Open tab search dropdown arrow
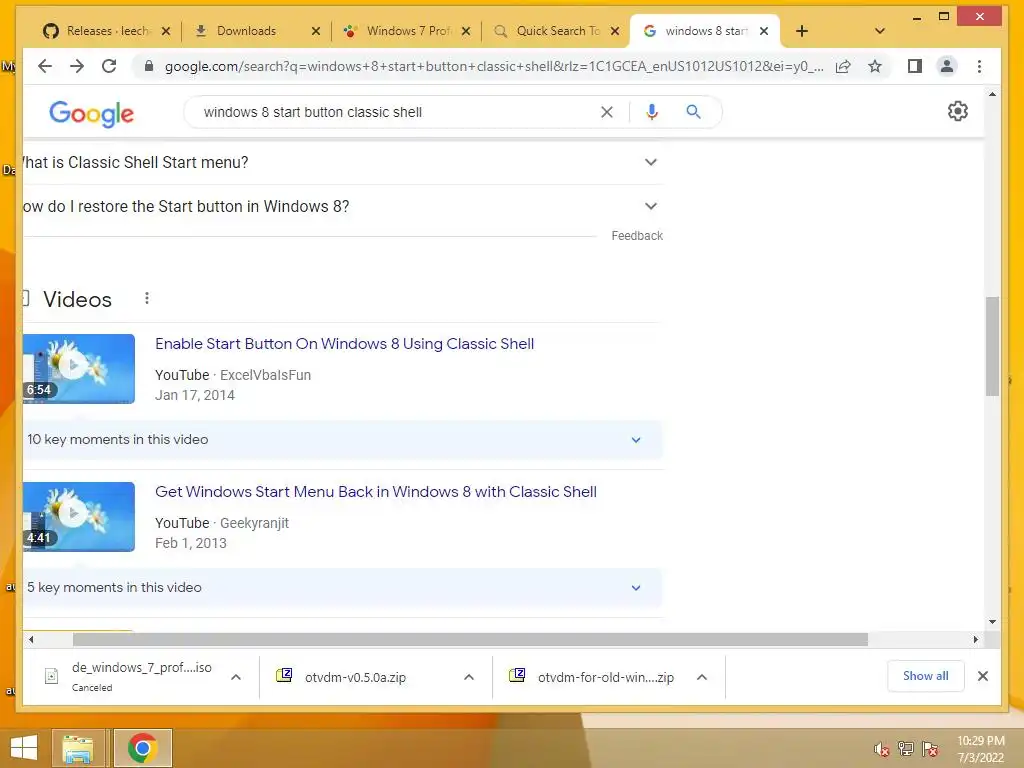The width and height of the screenshot is (1024, 768). pos(880,31)
